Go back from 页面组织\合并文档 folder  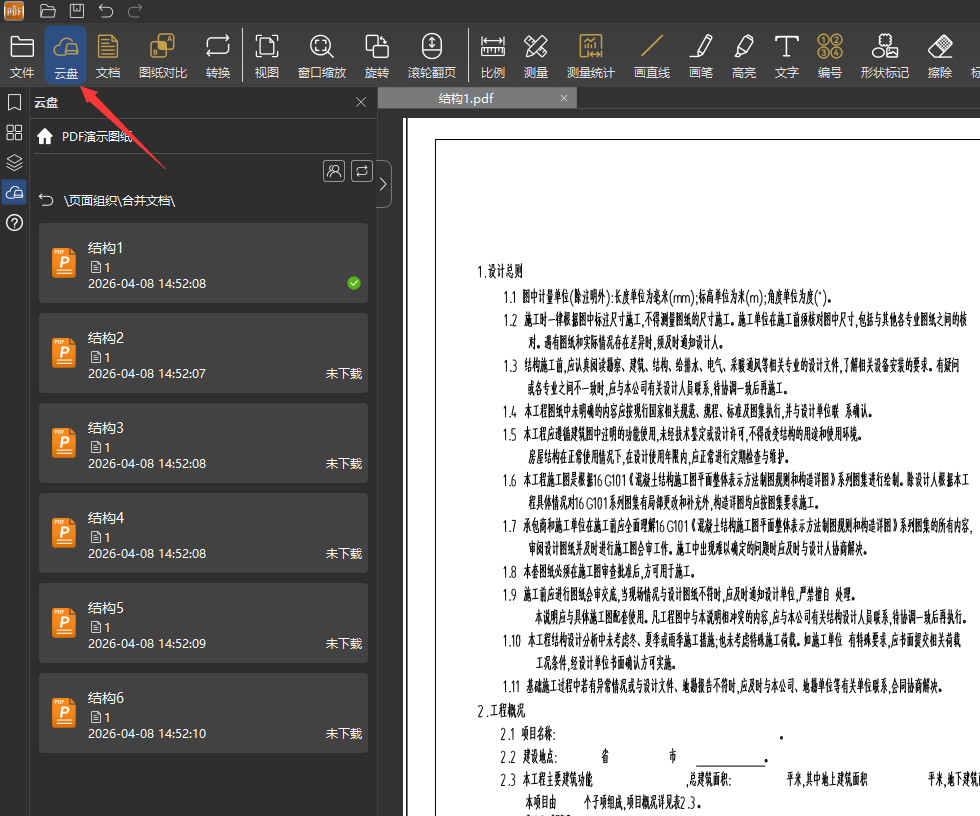(x=46, y=201)
